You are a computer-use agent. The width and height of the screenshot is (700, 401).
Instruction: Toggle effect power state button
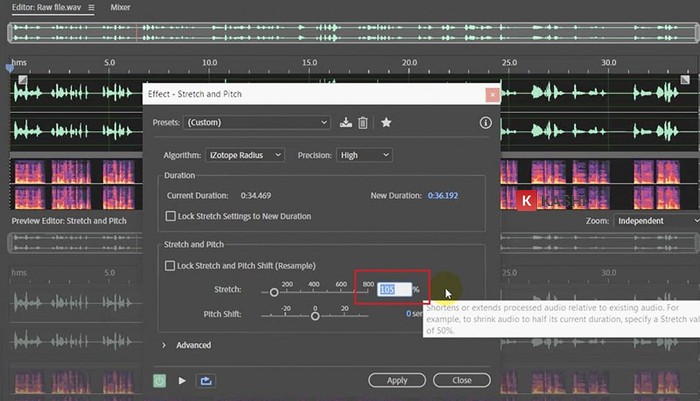[159, 380]
